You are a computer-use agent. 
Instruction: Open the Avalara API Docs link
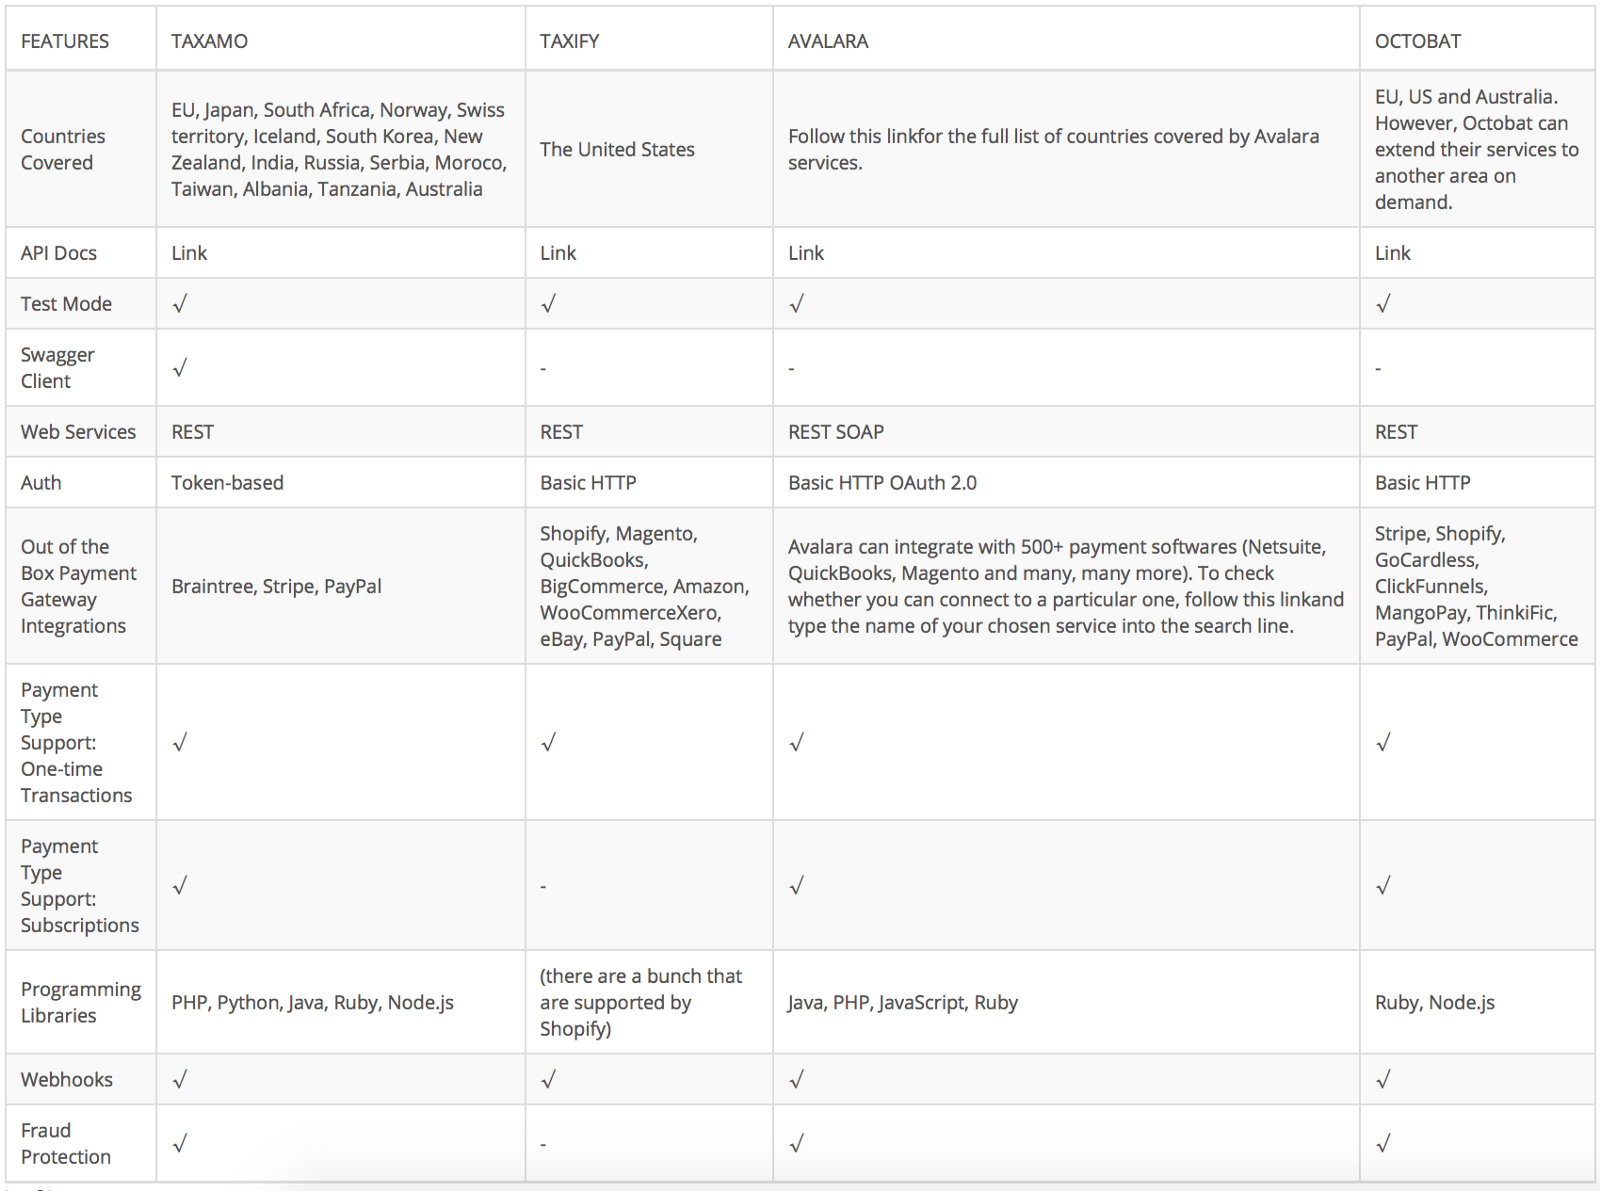coord(806,253)
